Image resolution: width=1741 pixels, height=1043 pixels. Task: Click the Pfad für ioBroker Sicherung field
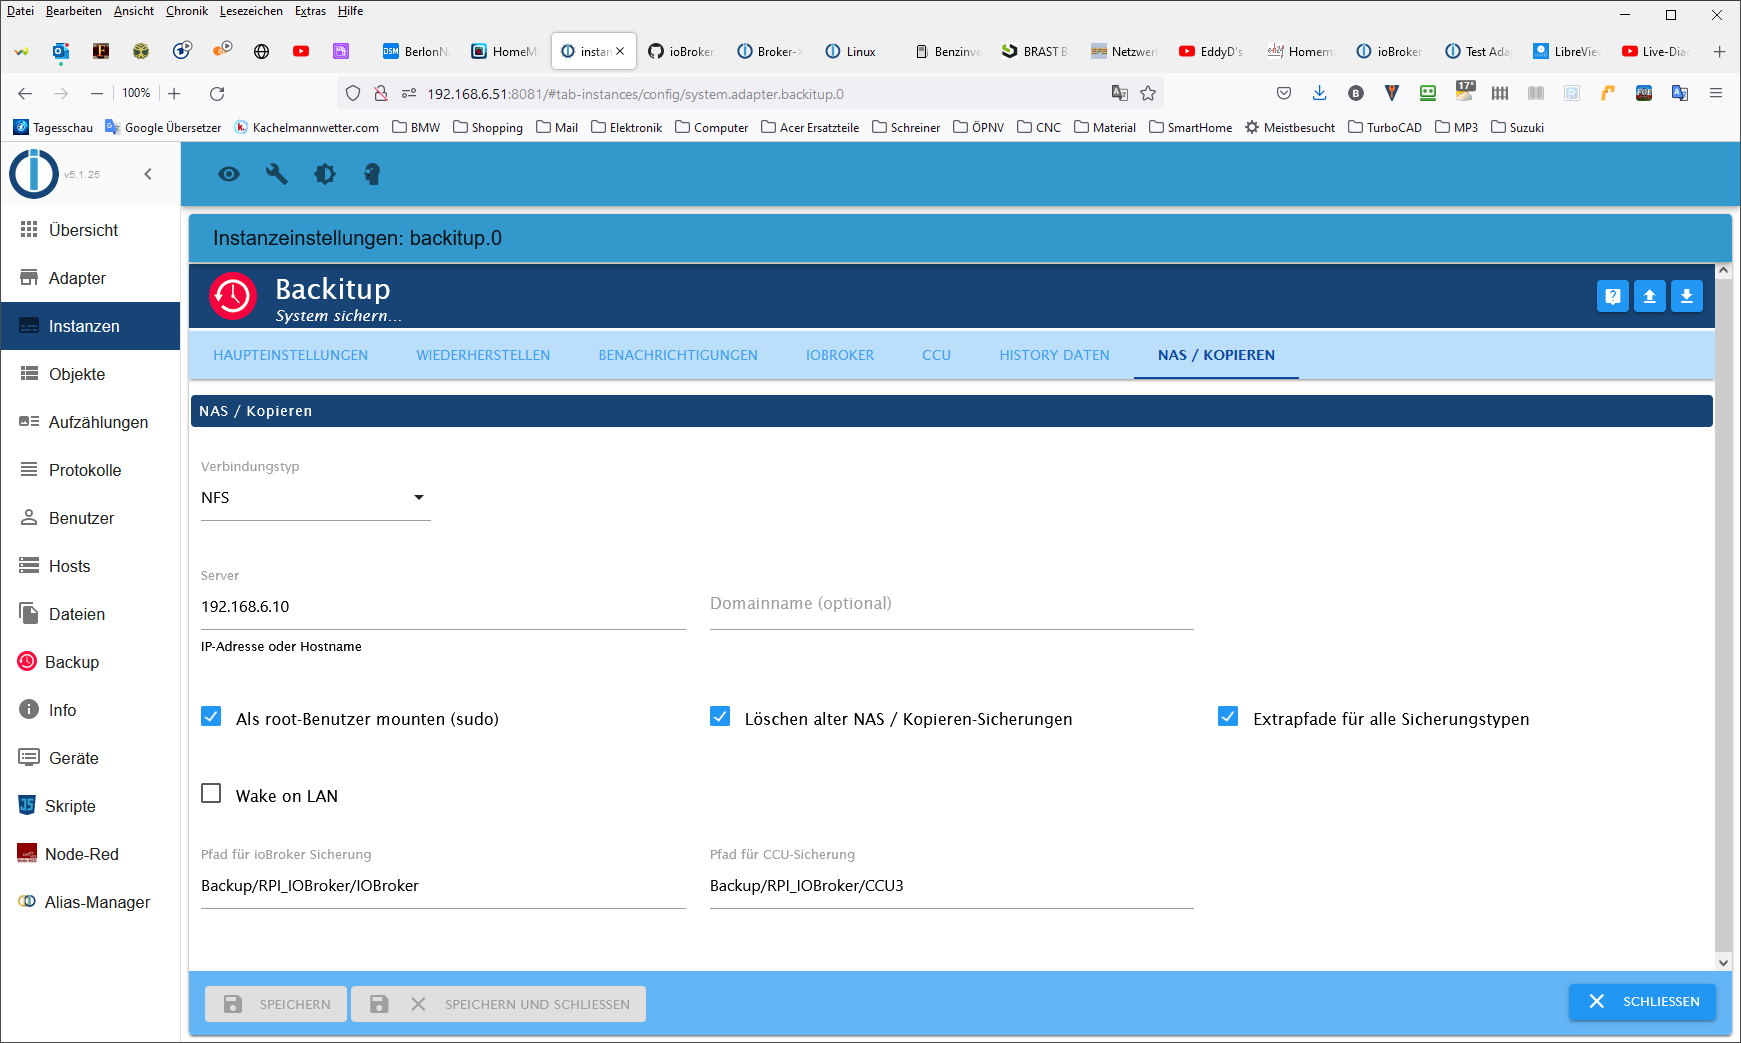tap(443, 886)
